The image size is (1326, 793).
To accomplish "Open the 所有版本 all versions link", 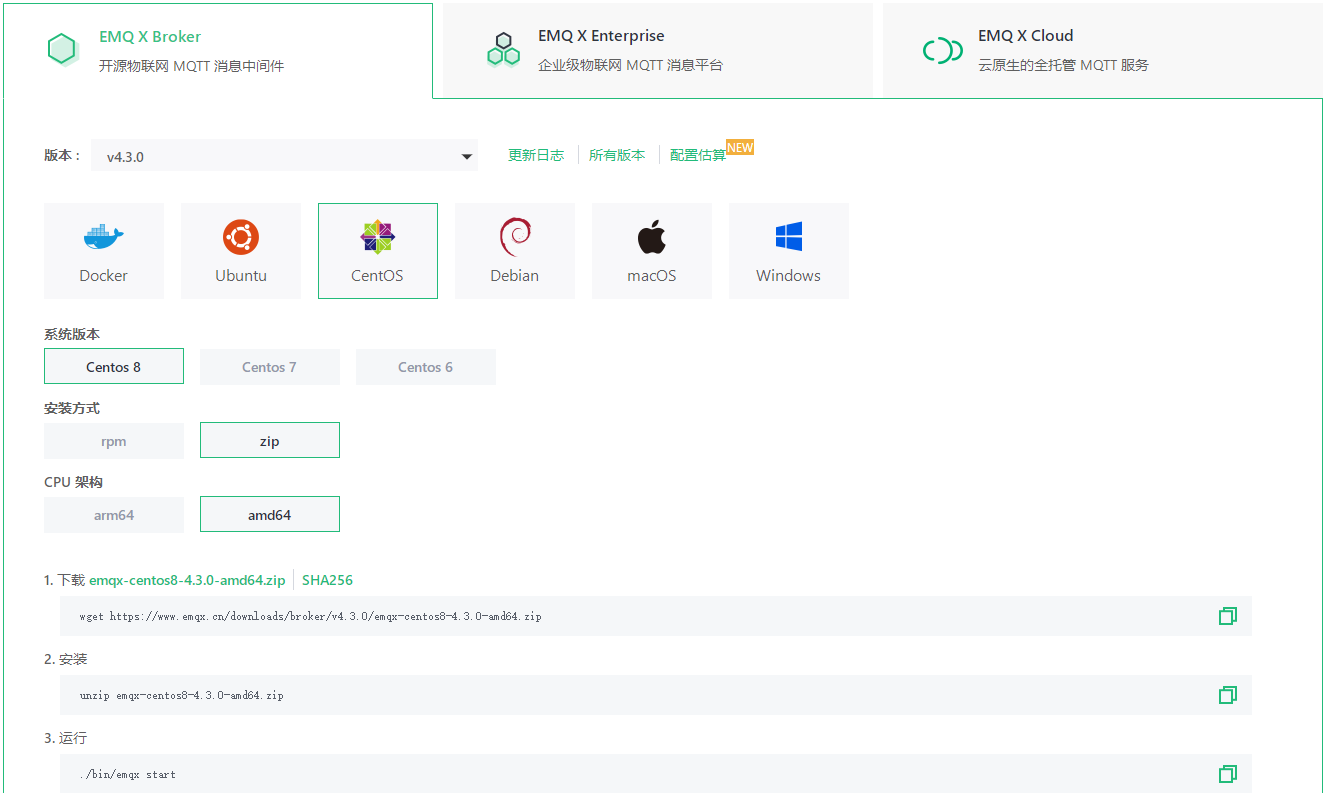I will pyautogui.click(x=617, y=155).
